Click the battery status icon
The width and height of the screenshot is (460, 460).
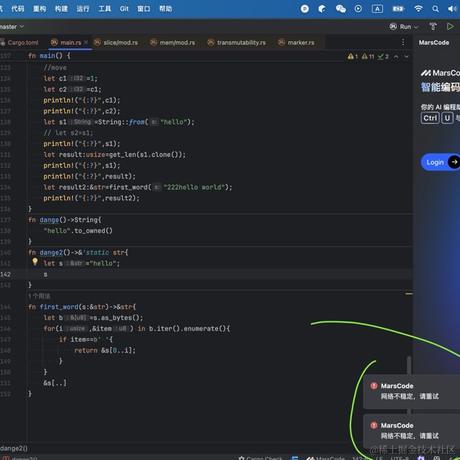pos(398,9)
